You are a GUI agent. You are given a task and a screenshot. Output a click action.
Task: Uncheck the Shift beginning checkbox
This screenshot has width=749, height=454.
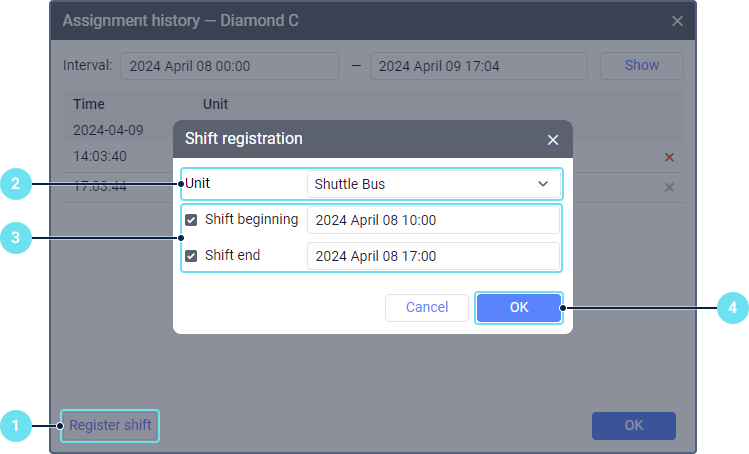(191, 220)
